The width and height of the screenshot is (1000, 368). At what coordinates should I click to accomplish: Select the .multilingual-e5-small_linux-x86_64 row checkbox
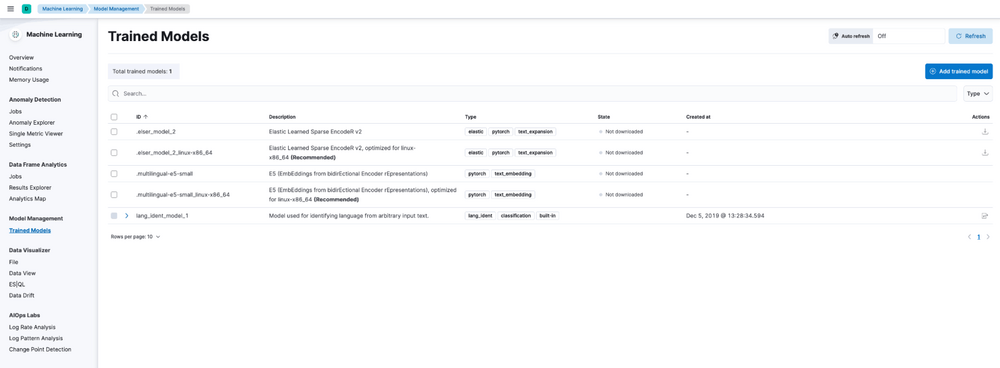pos(114,195)
